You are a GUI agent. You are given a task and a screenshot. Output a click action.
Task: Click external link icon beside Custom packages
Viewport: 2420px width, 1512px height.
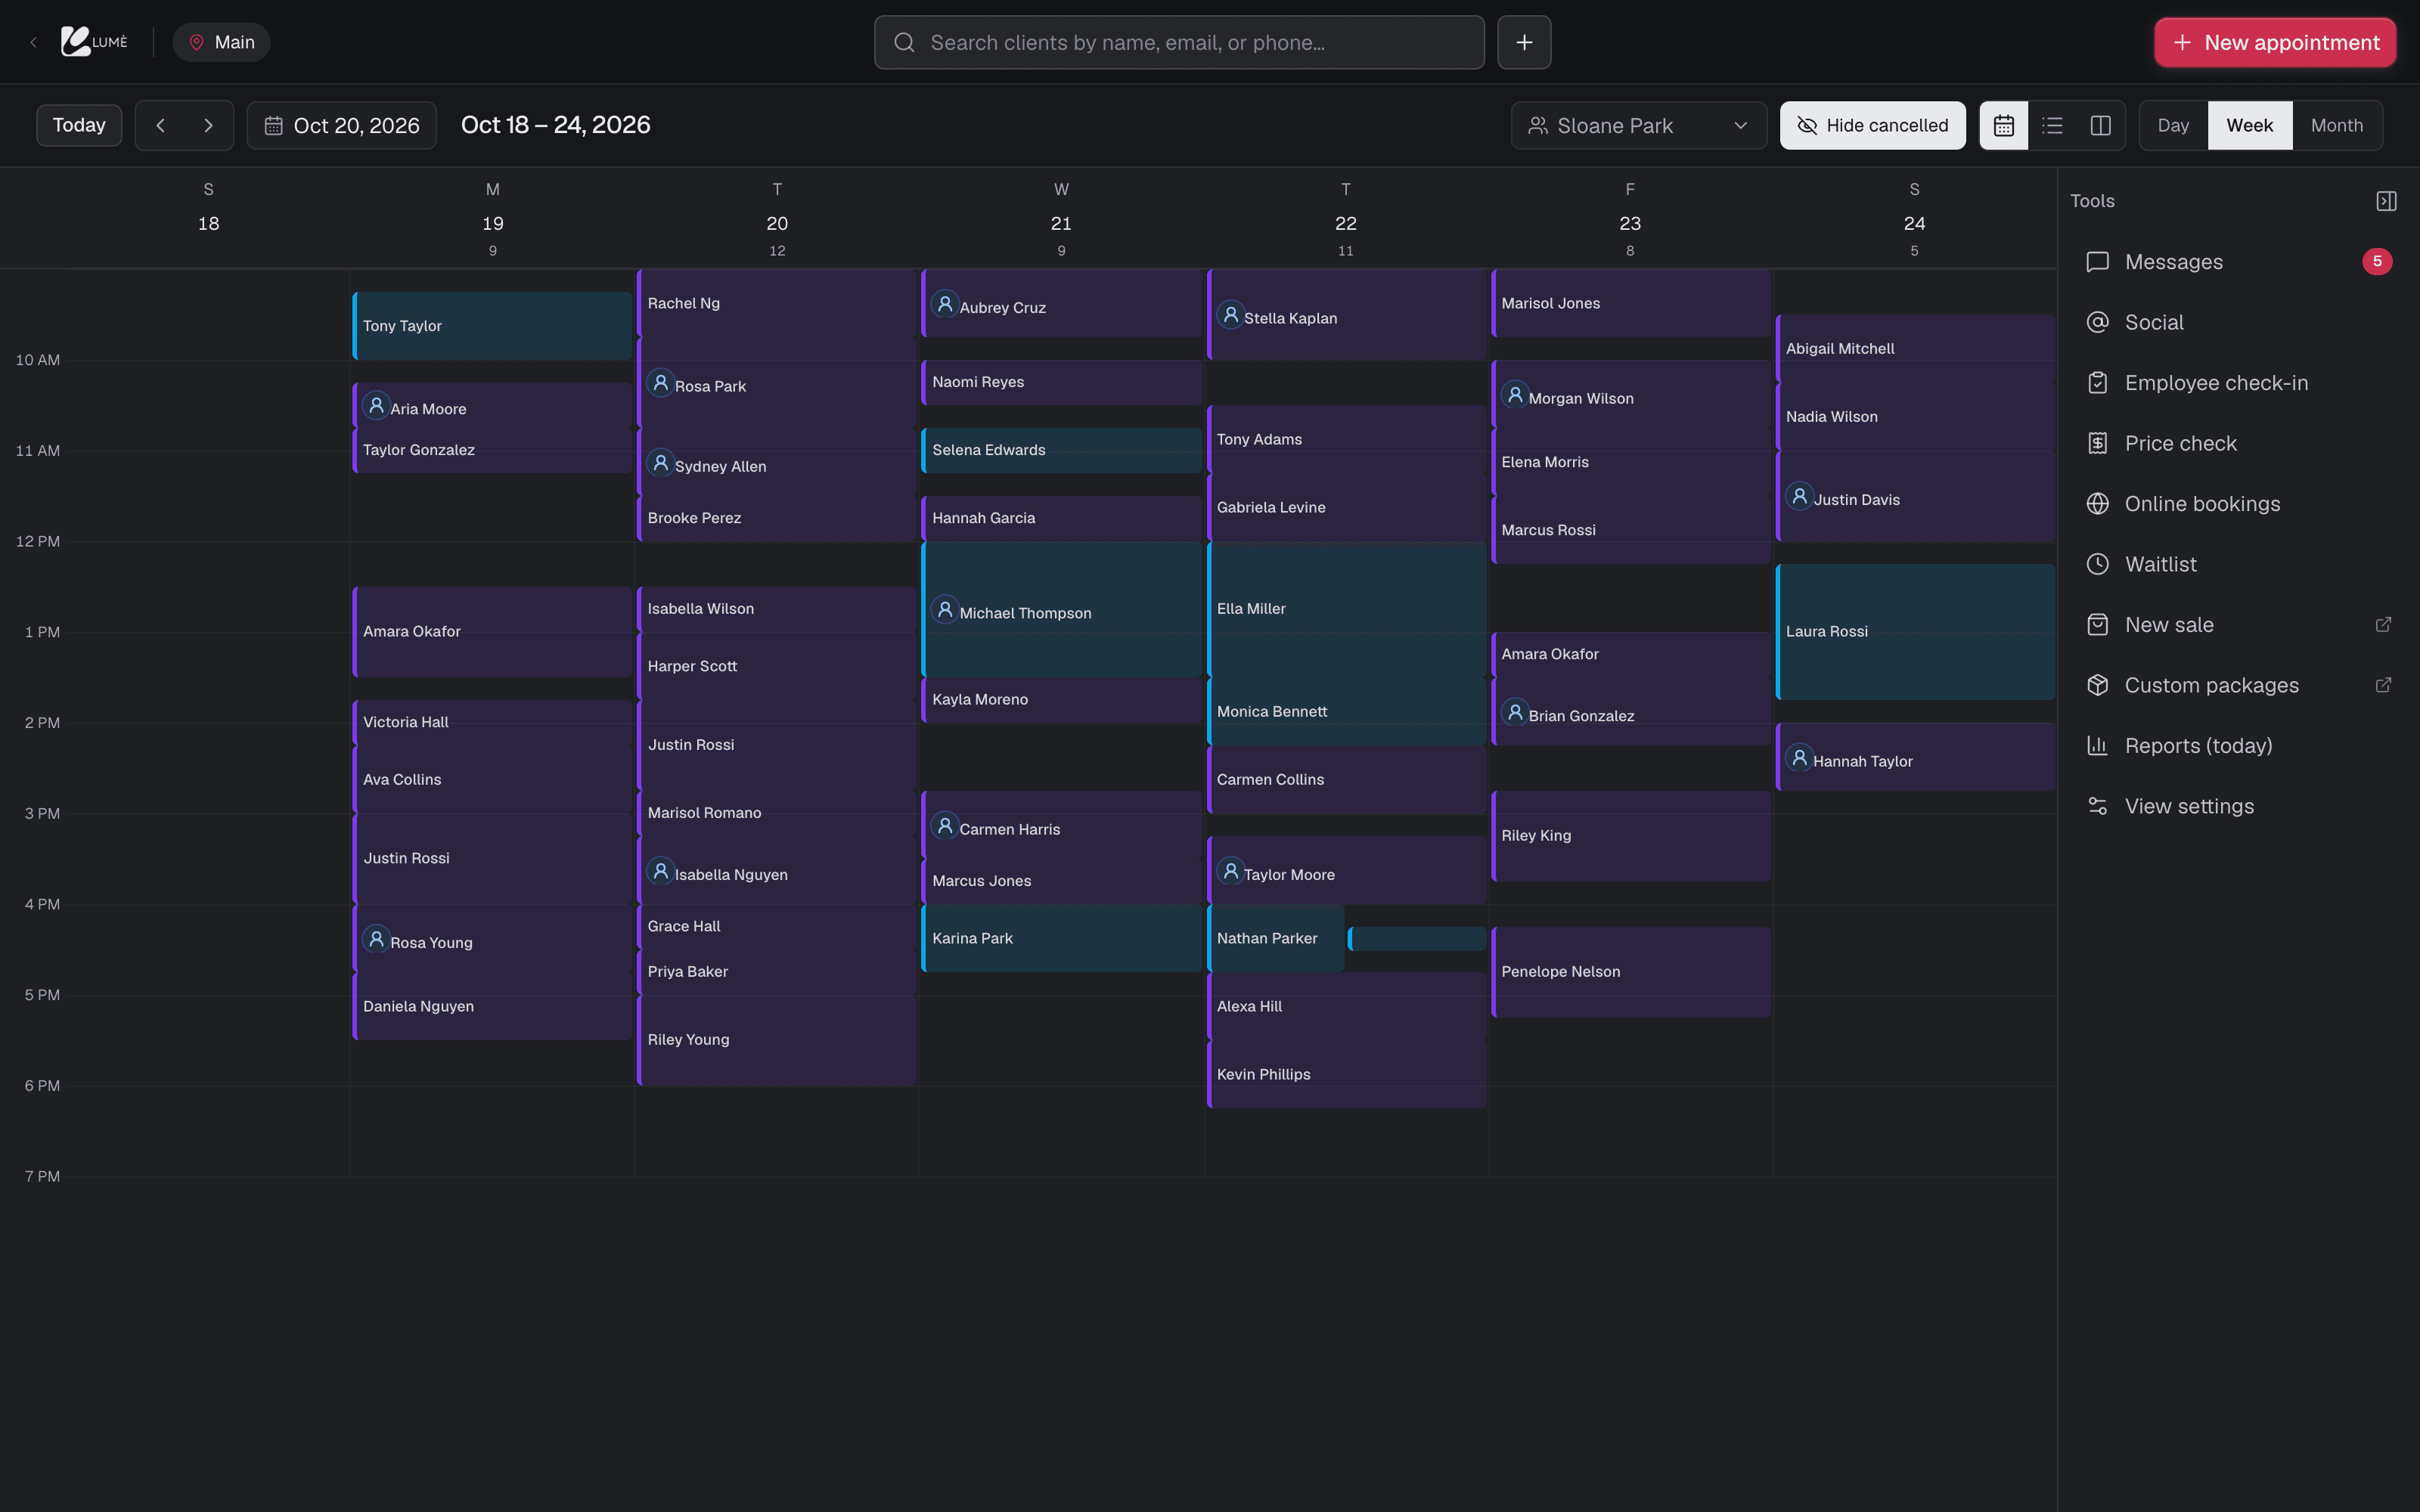(x=2383, y=685)
